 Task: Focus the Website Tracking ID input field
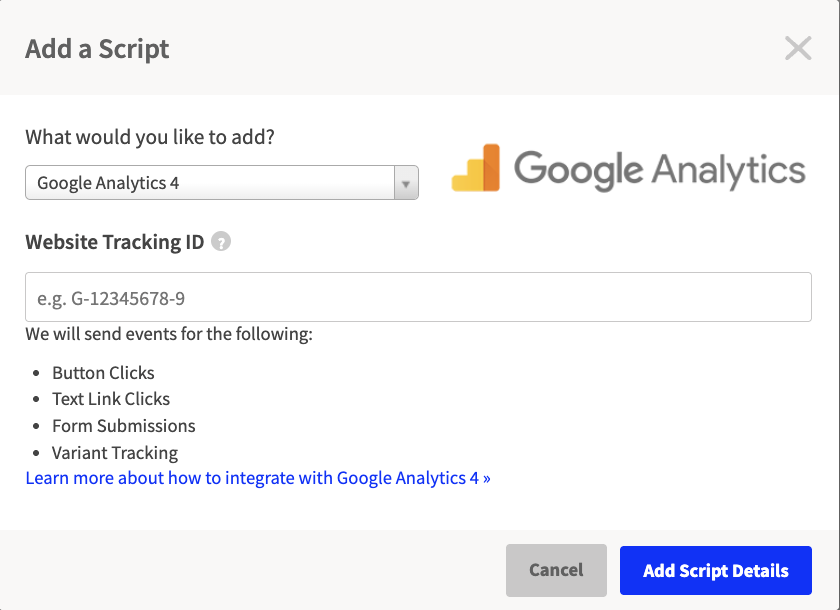(418, 297)
